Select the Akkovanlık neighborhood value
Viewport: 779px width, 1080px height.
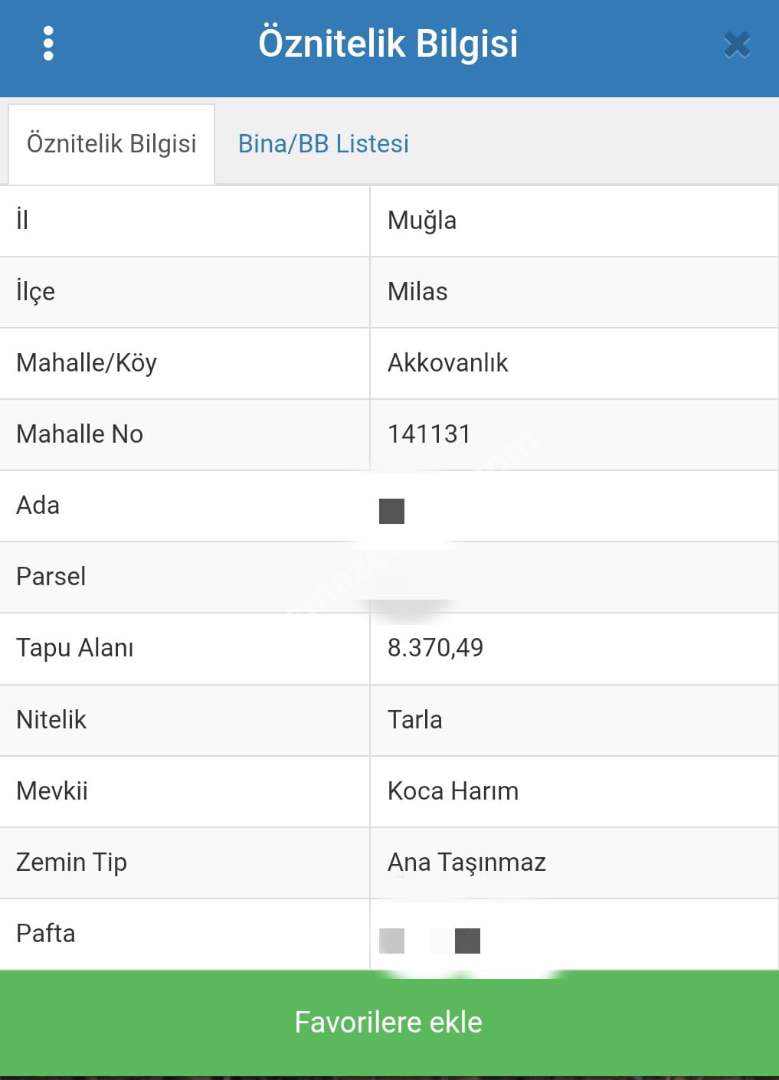(x=447, y=363)
